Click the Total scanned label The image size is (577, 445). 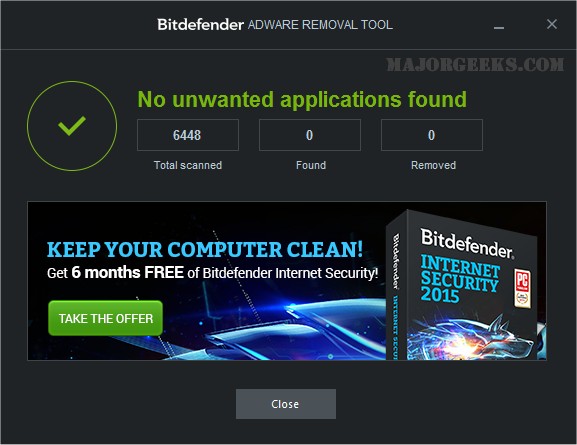[188, 165]
